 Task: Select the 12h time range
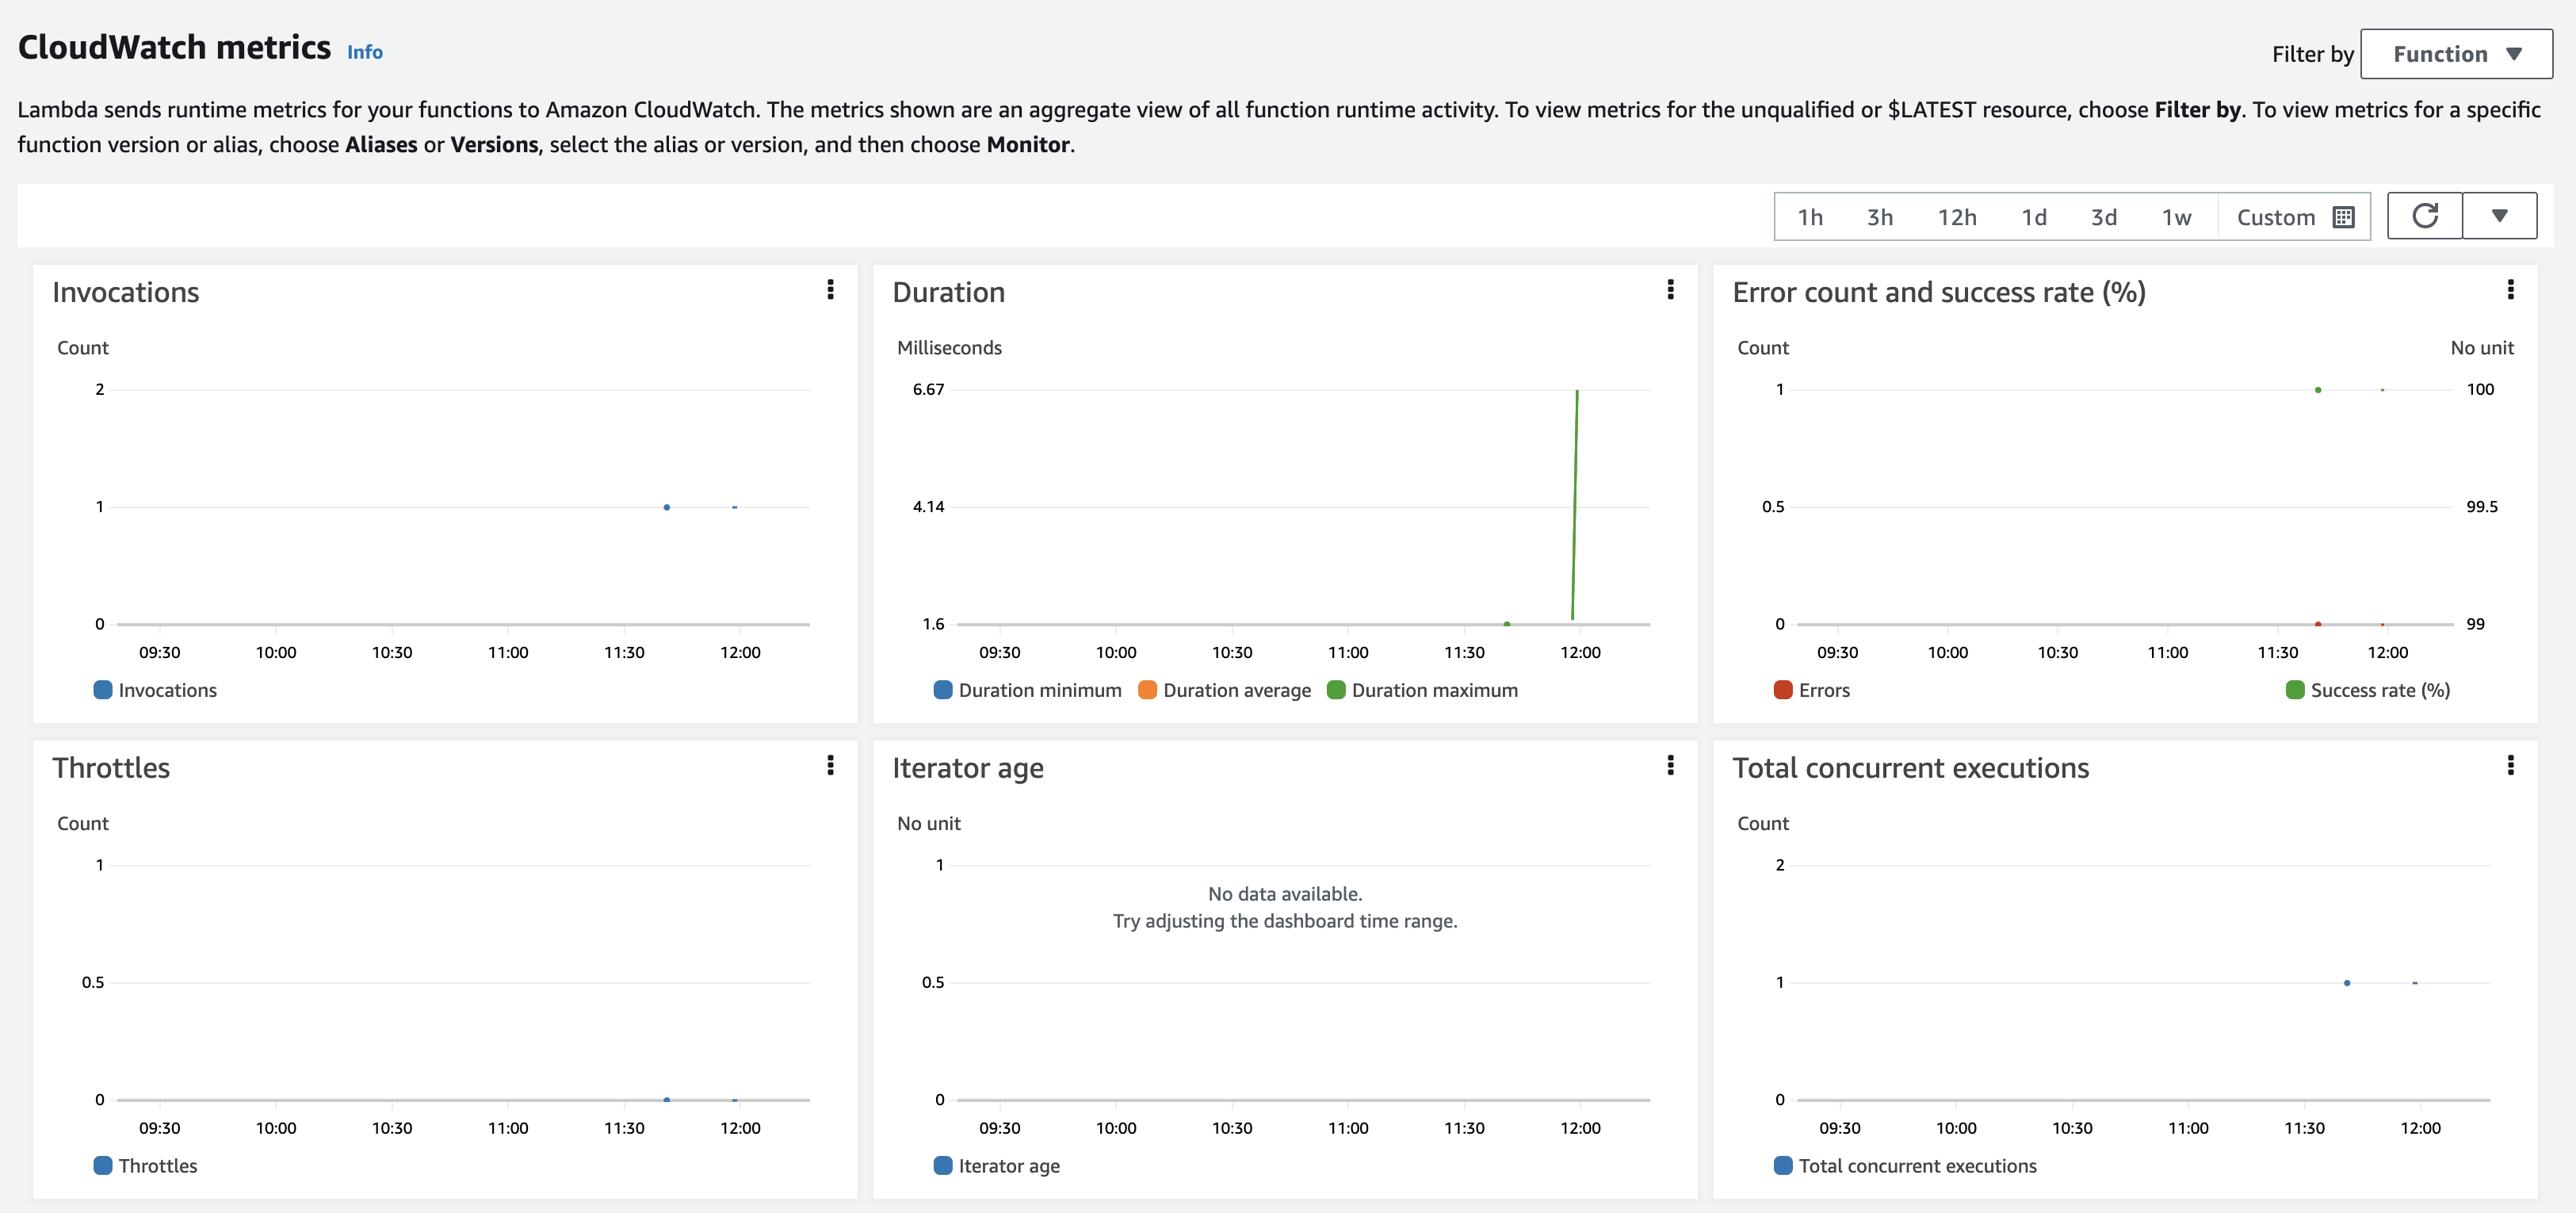1956,217
